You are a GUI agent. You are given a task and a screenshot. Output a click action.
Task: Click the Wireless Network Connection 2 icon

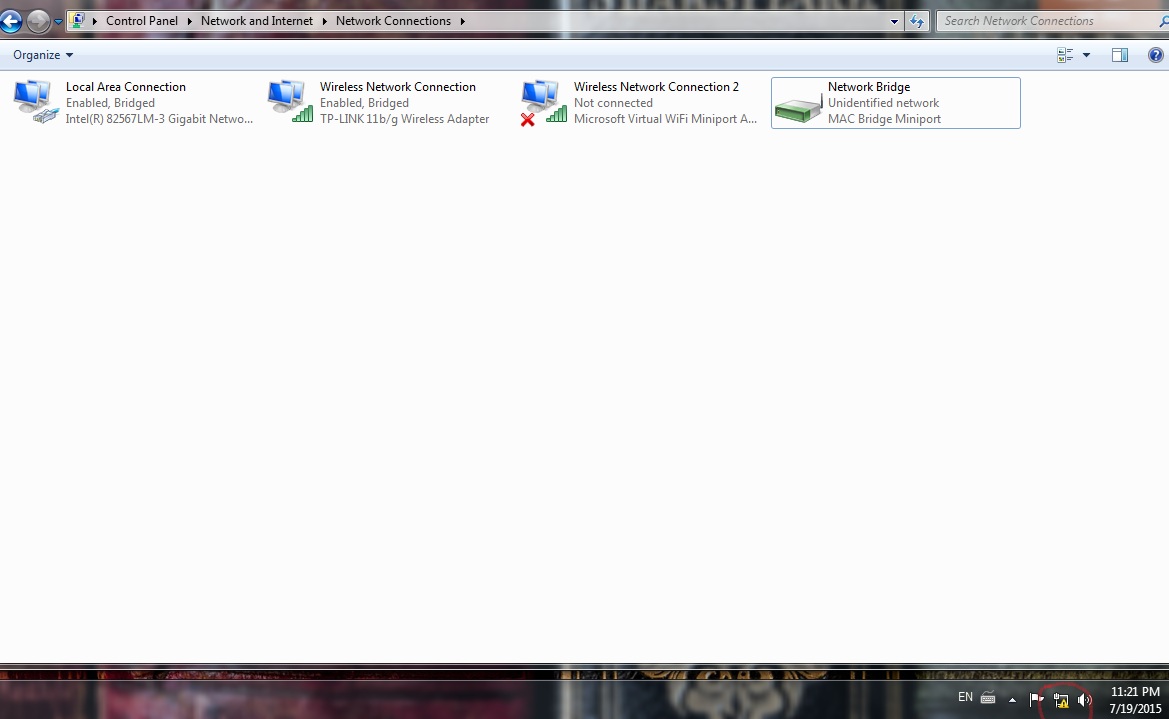[544, 102]
